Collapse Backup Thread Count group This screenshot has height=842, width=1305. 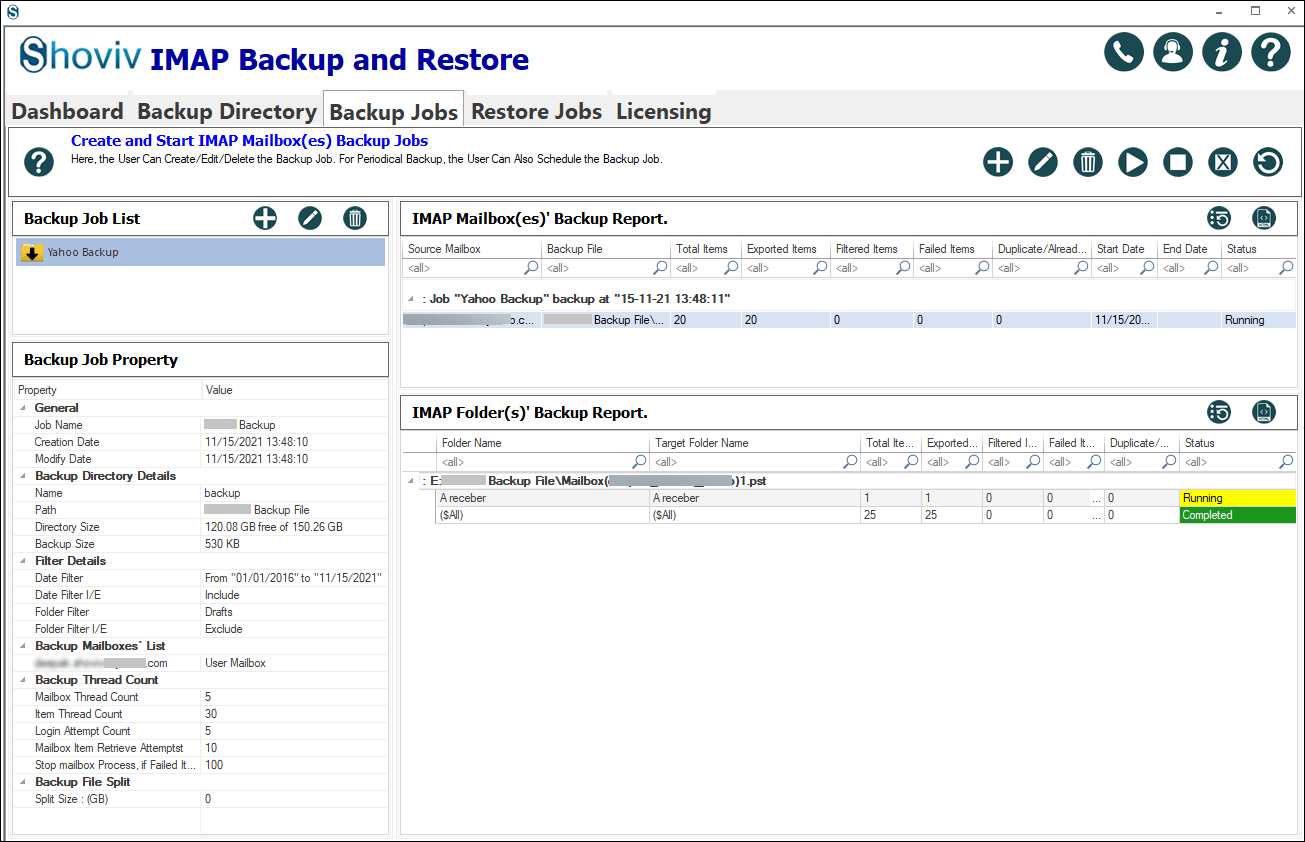coord(22,680)
